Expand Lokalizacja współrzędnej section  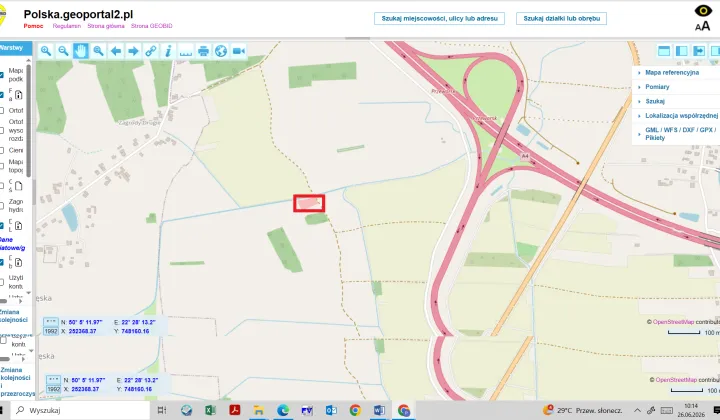click(681, 116)
